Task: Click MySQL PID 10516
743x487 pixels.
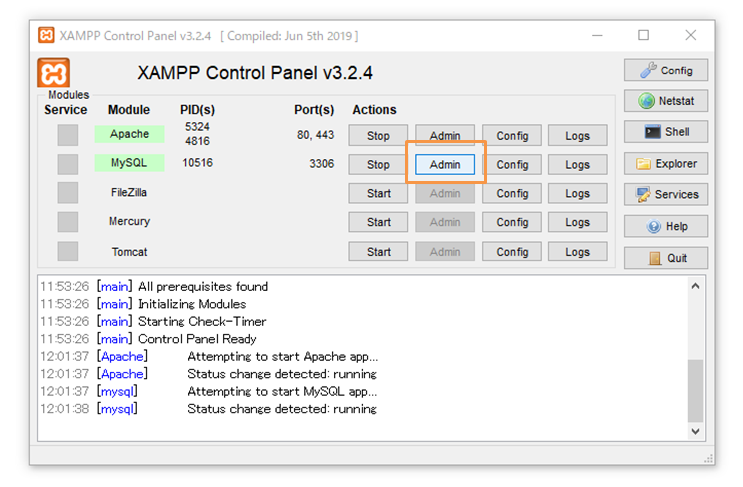Action: coord(198,162)
